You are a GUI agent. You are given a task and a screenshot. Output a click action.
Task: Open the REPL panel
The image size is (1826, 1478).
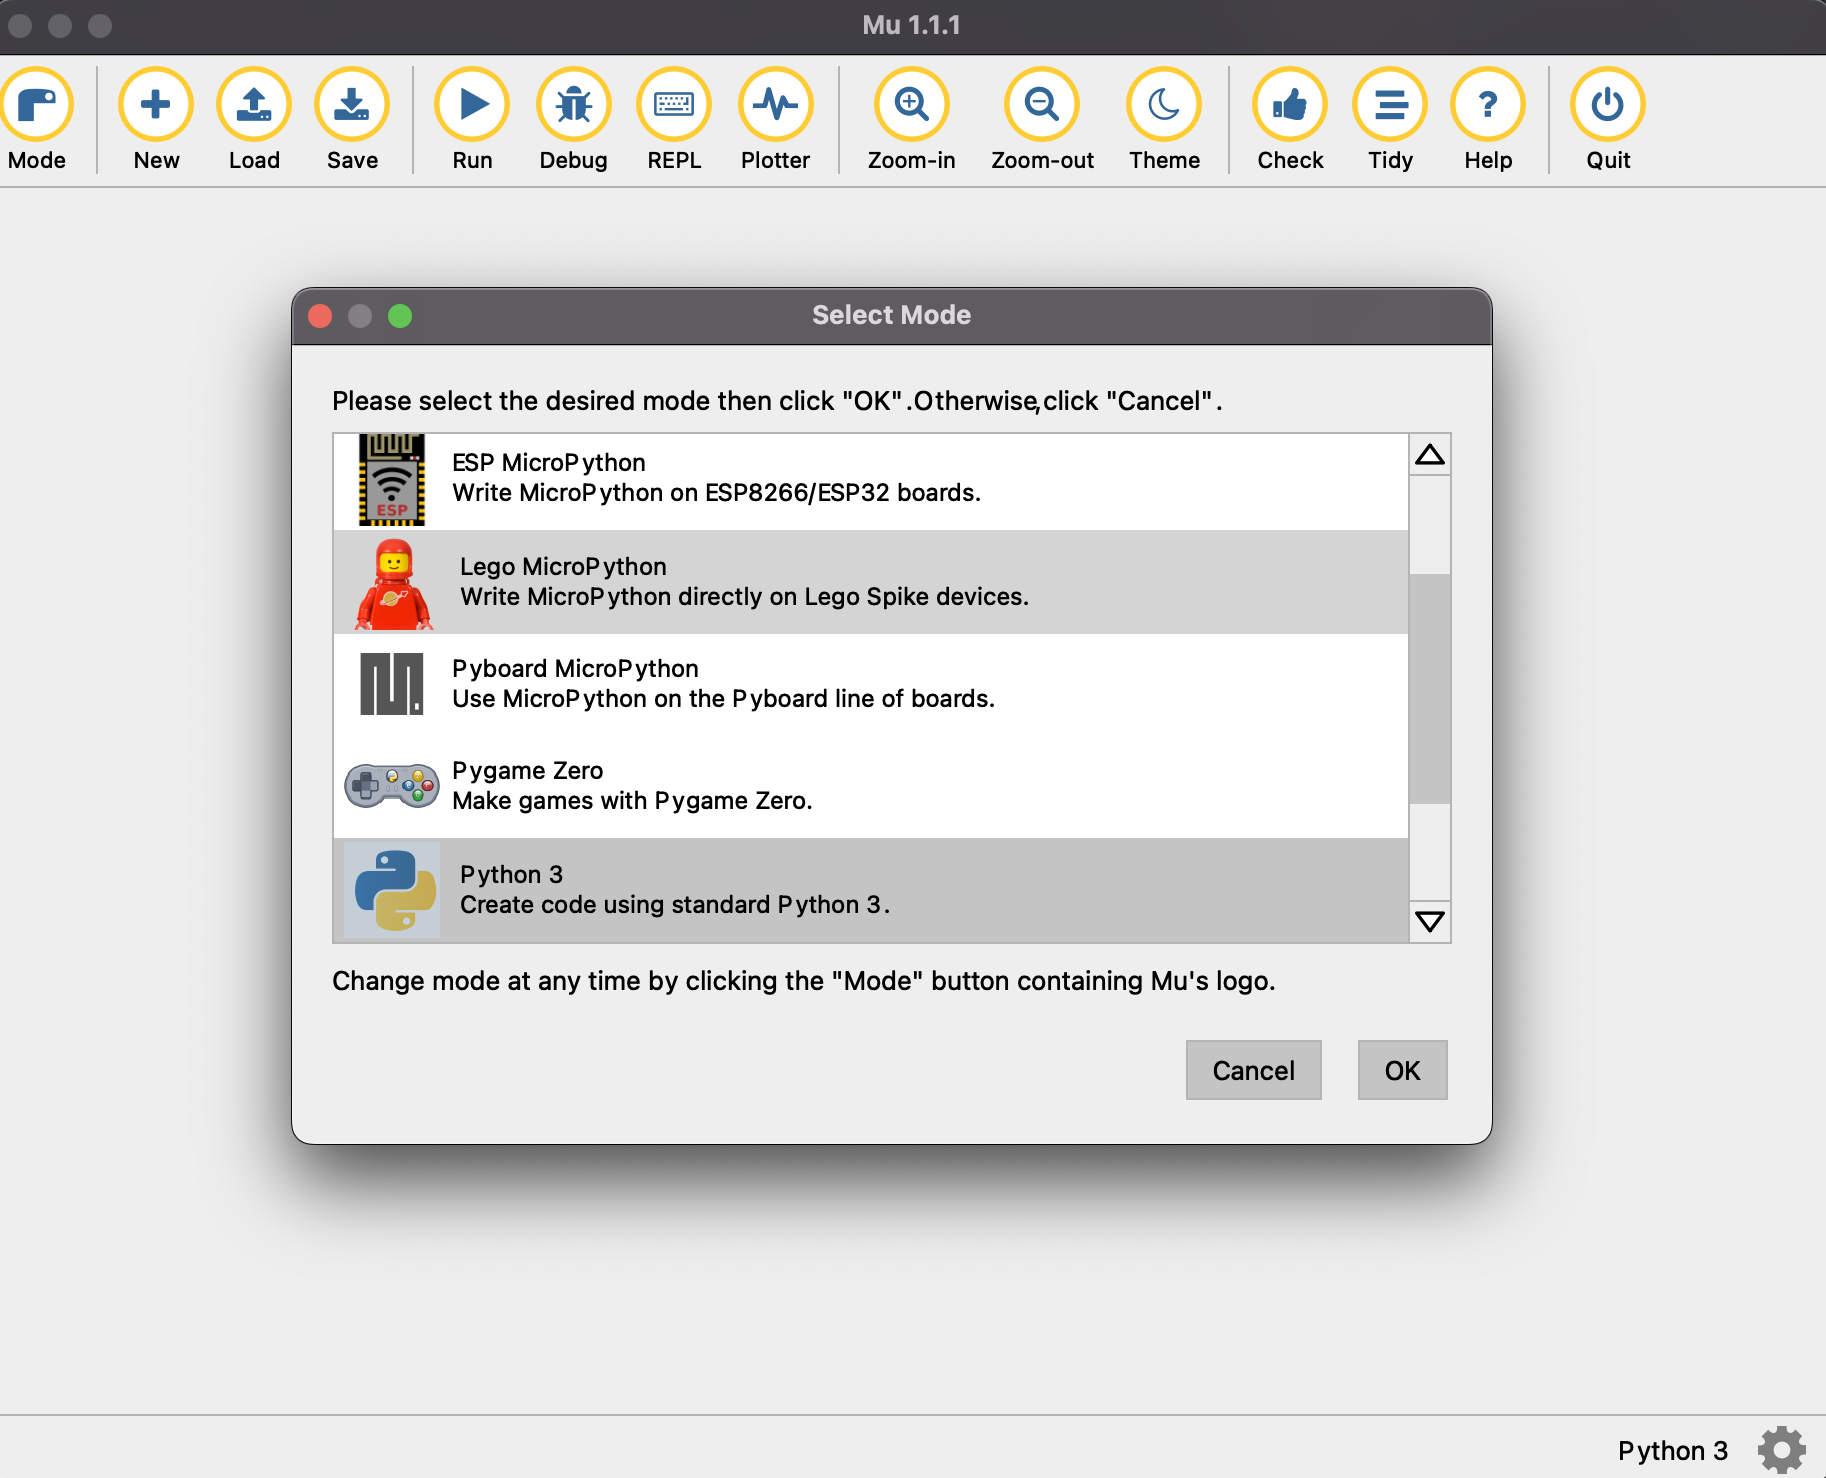click(673, 104)
